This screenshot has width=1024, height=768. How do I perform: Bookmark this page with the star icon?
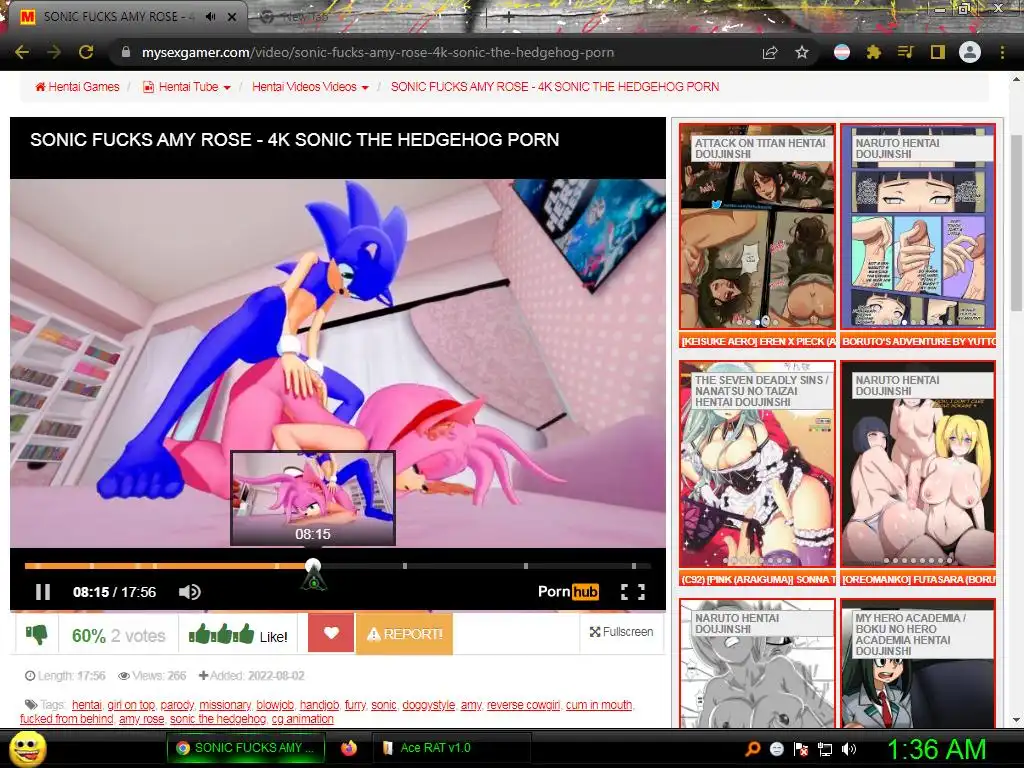[x=802, y=52]
